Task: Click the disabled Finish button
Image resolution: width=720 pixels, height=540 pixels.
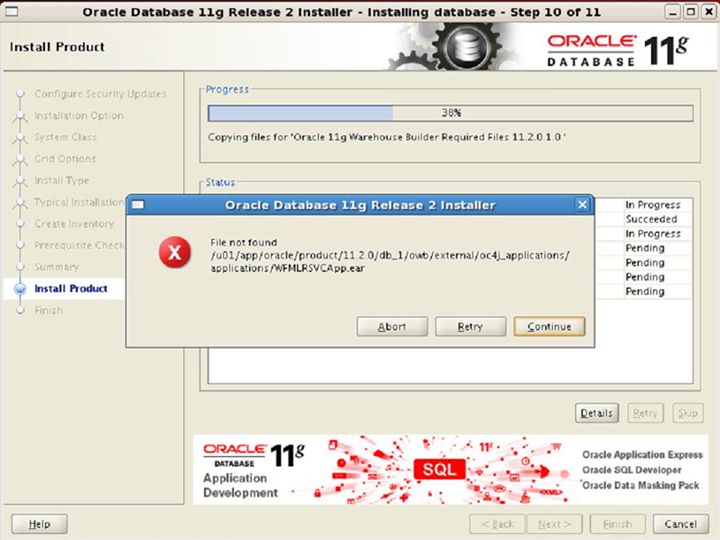Action: 618,524
